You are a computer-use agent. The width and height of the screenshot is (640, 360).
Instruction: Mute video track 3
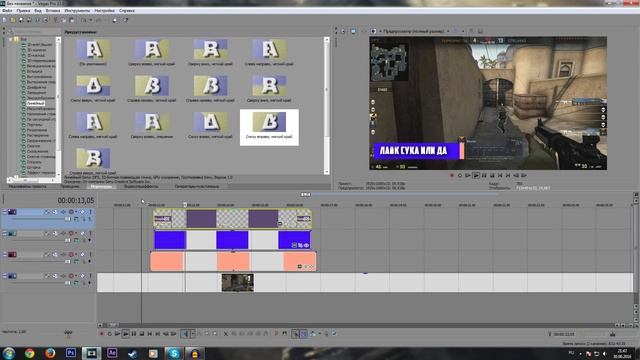coord(82,254)
